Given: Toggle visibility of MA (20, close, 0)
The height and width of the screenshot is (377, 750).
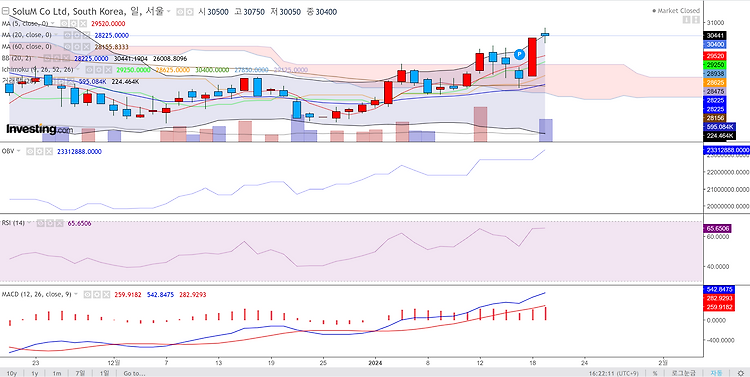Looking at the screenshot, I should pos(67,35).
